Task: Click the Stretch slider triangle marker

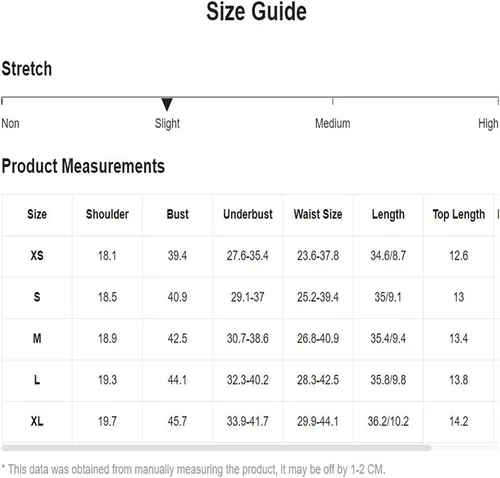Action: click(x=167, y=104)
